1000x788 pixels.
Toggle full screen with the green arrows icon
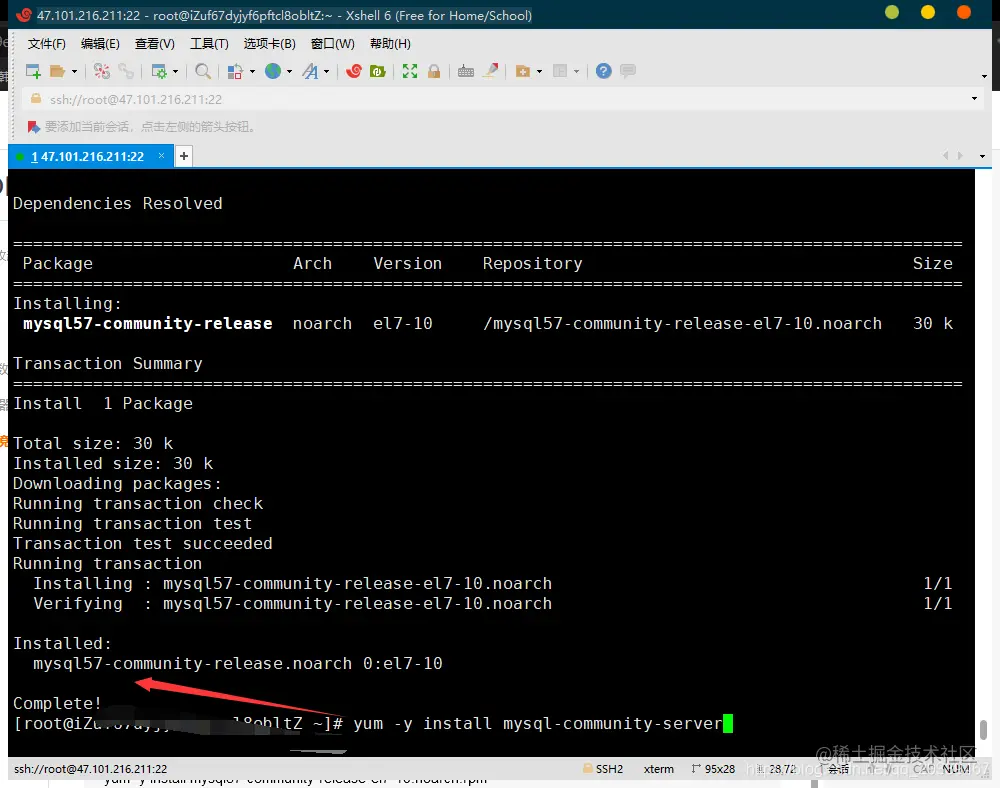(409, 71)
